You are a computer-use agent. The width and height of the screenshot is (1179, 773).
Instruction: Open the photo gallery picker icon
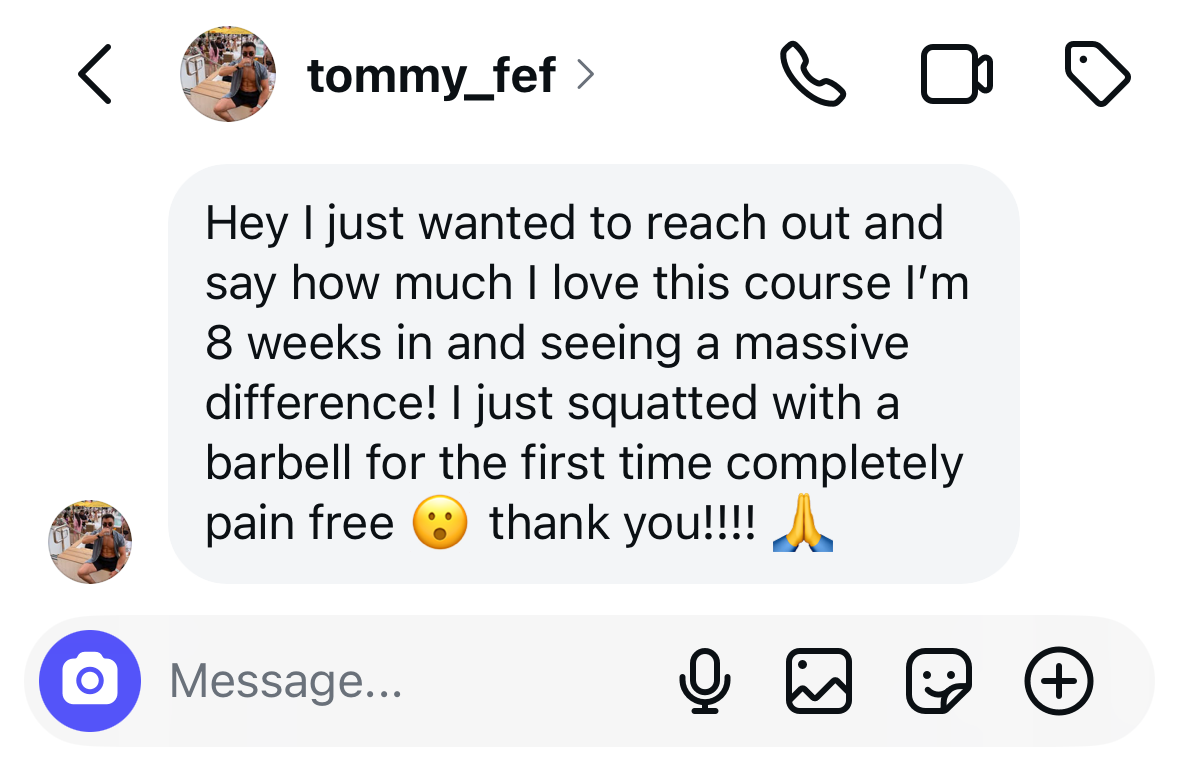coord(819,681)
